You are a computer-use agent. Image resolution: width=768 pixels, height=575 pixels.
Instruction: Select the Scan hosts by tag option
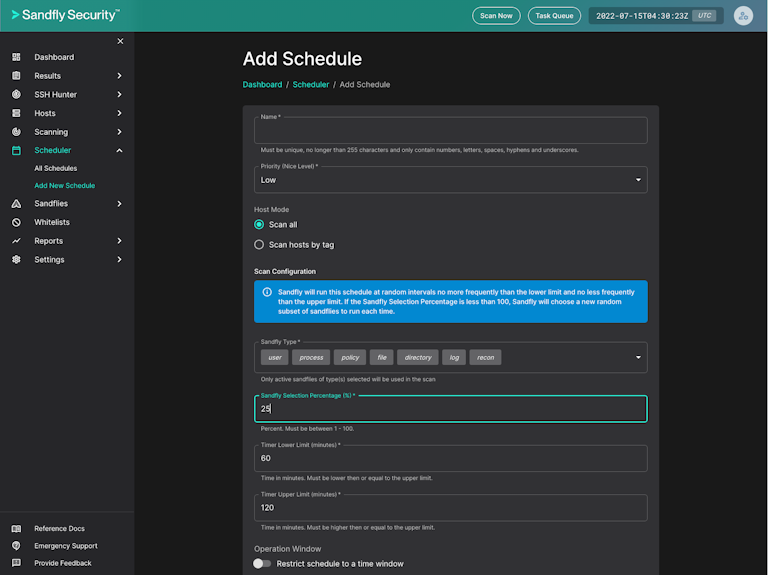coord(259,244)
